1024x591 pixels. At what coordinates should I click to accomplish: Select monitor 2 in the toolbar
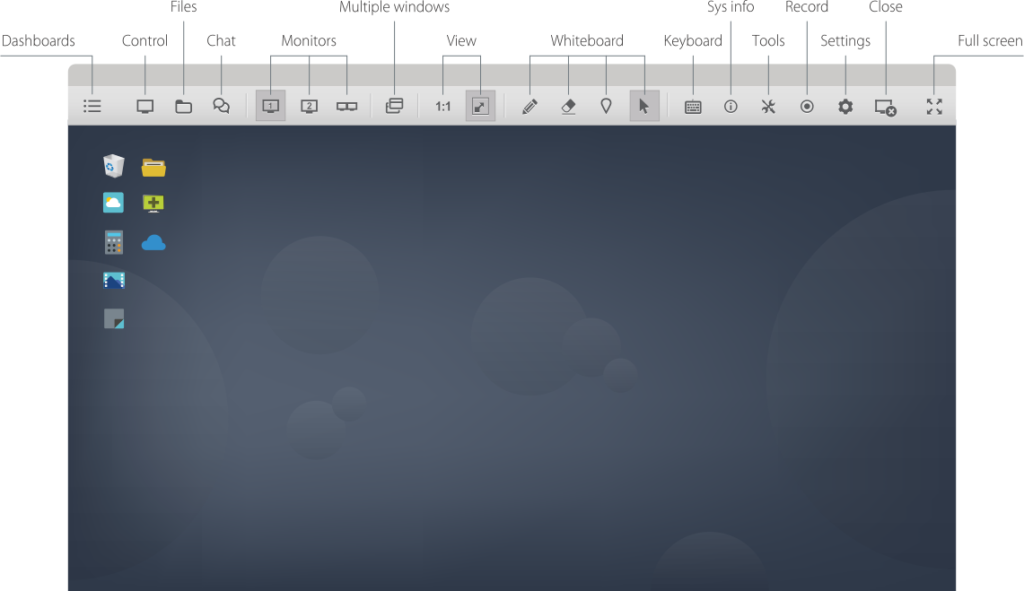(309, 106)
